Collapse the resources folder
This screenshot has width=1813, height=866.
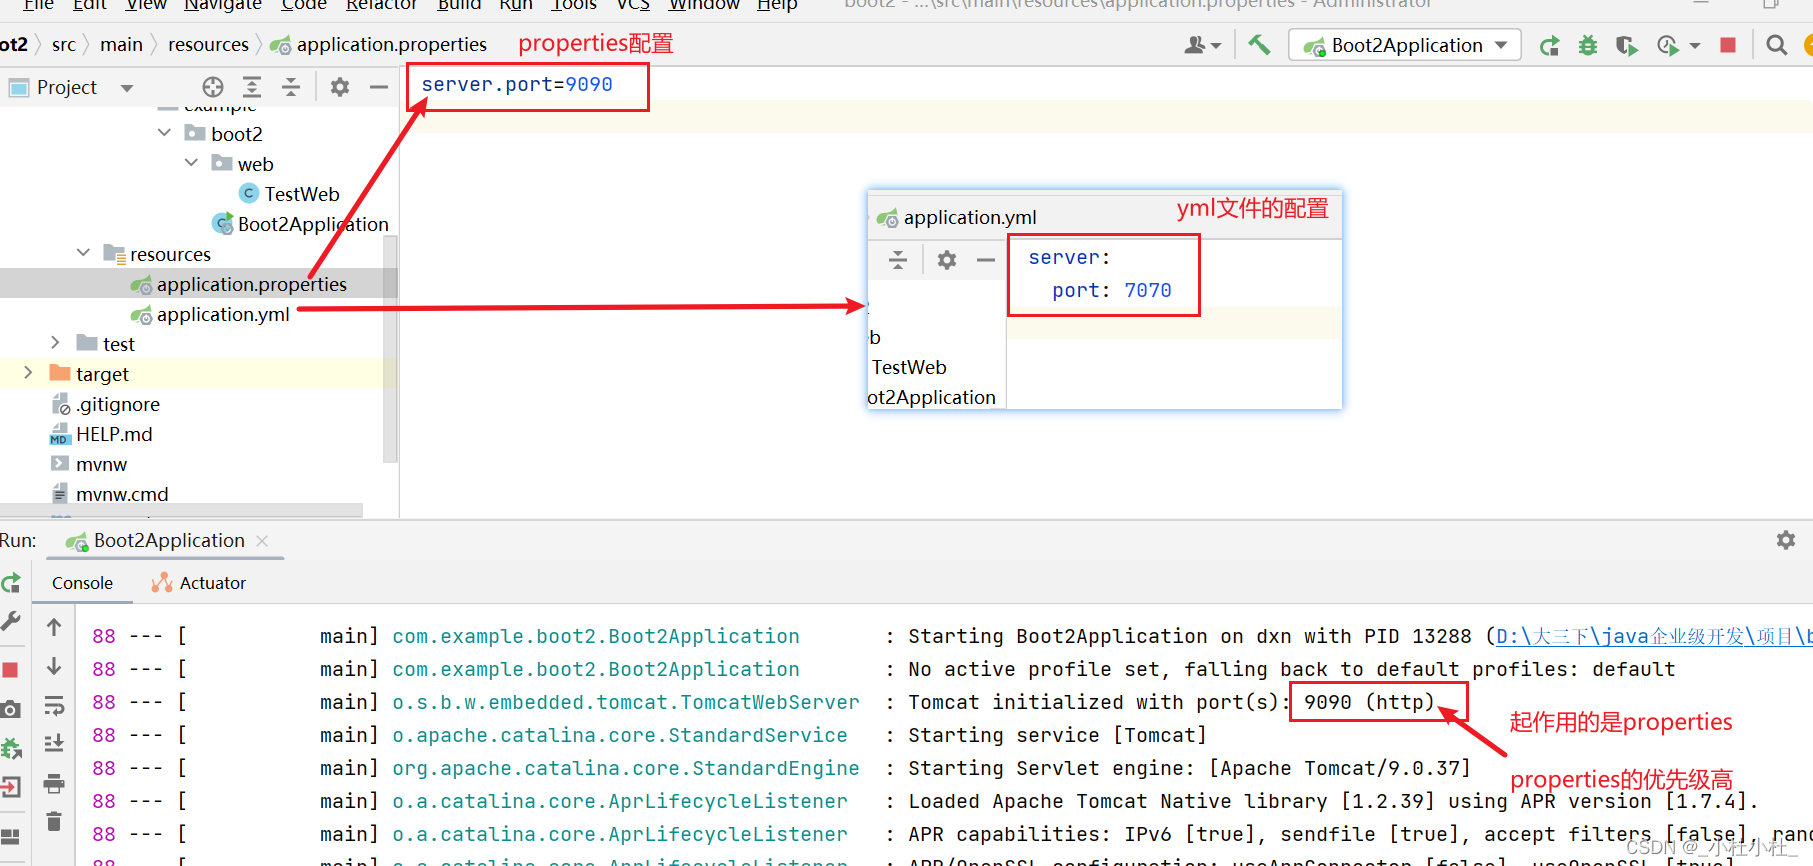83,253
